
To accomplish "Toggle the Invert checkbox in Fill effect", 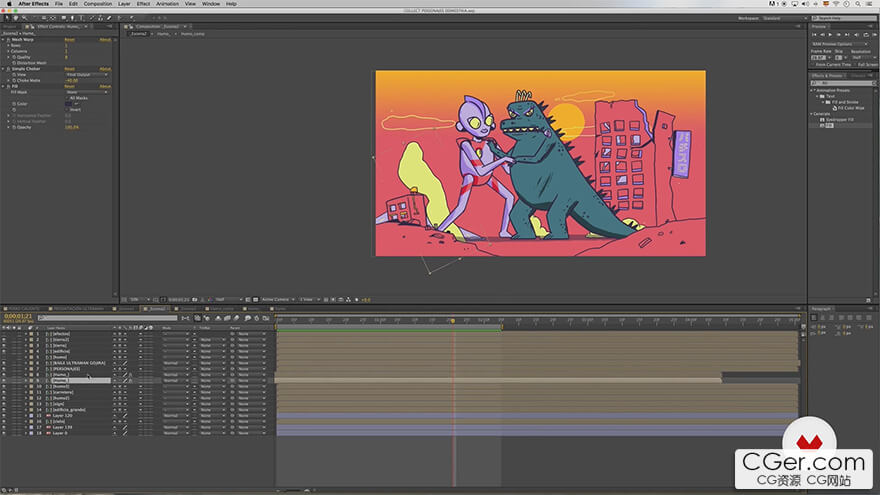I will click(68, 109).
